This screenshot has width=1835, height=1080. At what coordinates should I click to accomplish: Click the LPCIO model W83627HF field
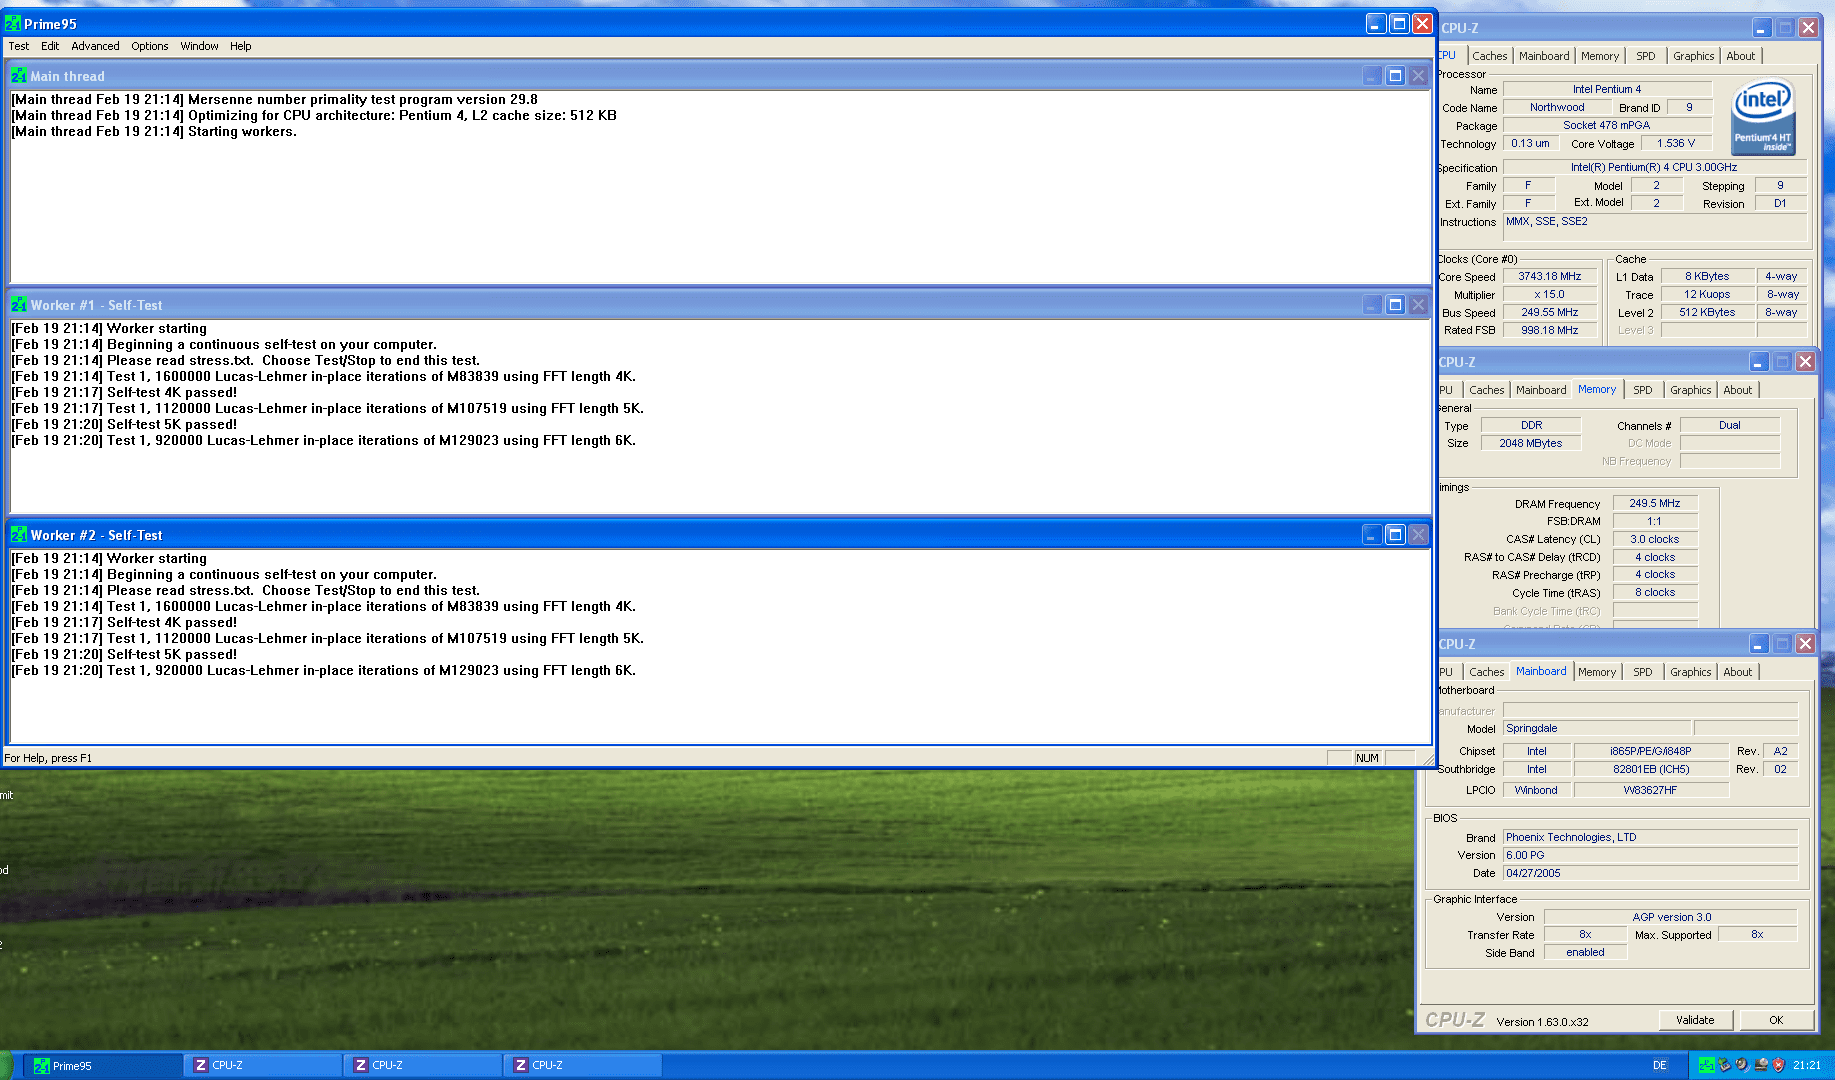[x=1651, y=791]
